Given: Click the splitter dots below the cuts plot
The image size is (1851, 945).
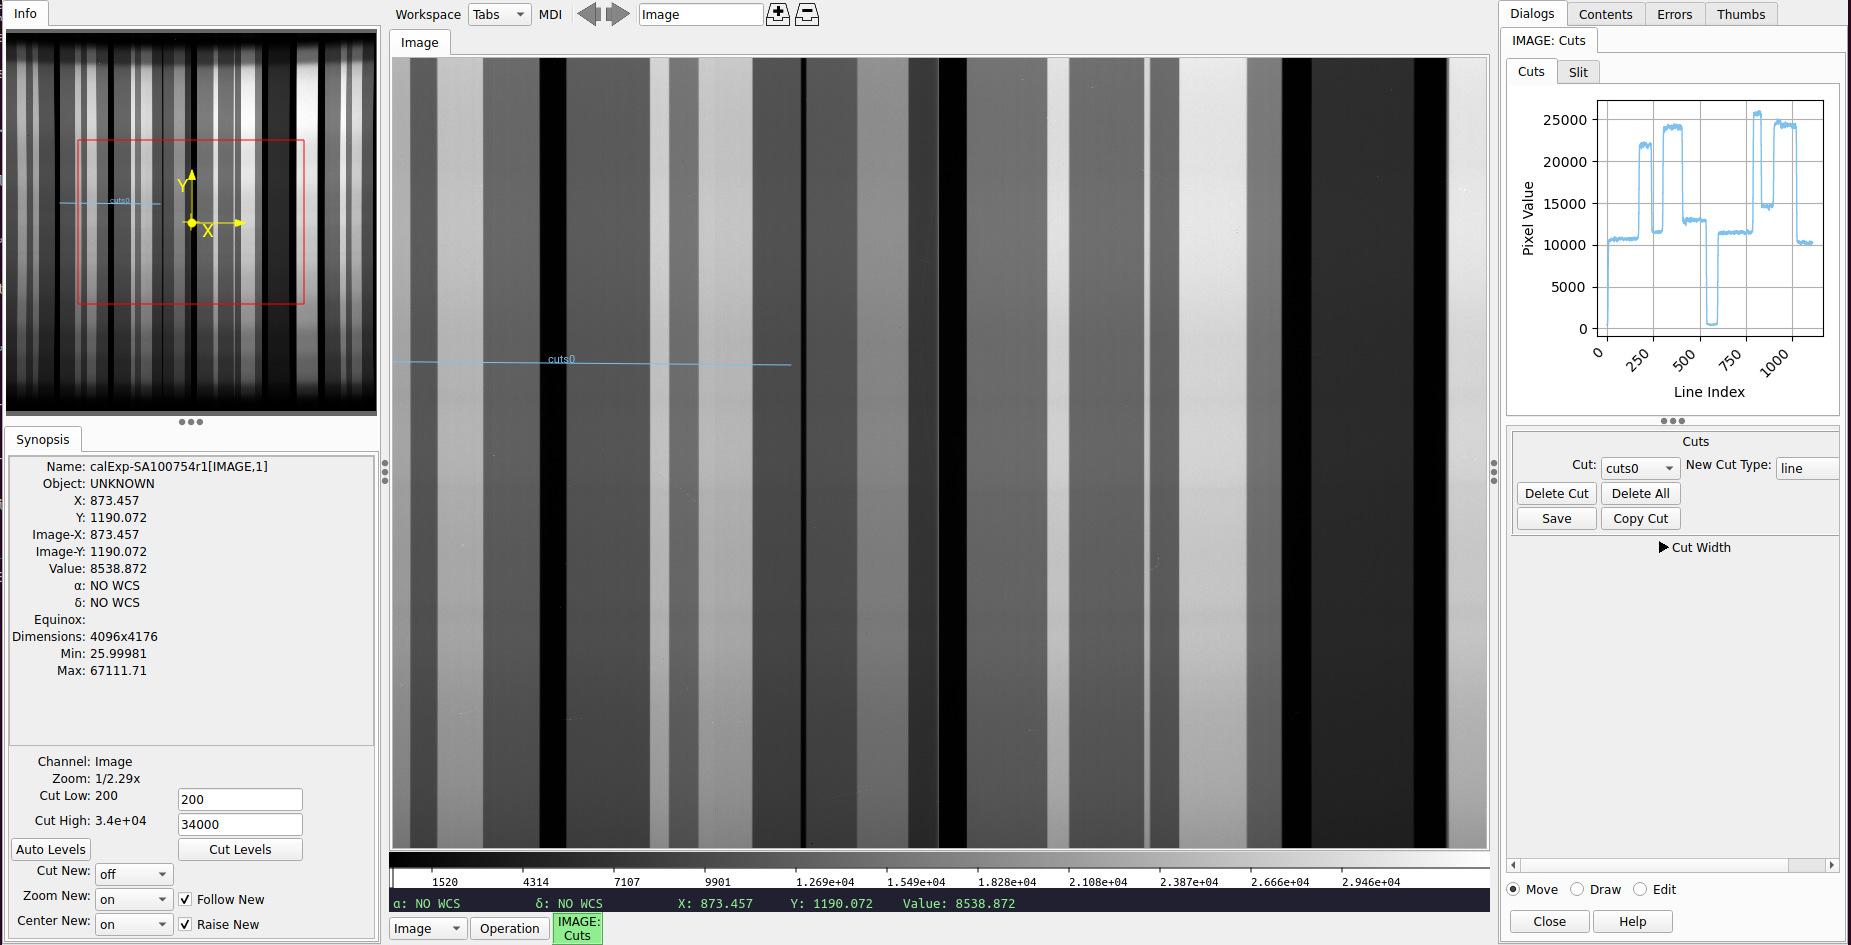Looking at the screenshot, I should pyautogui.click(x=1672, y=421).
